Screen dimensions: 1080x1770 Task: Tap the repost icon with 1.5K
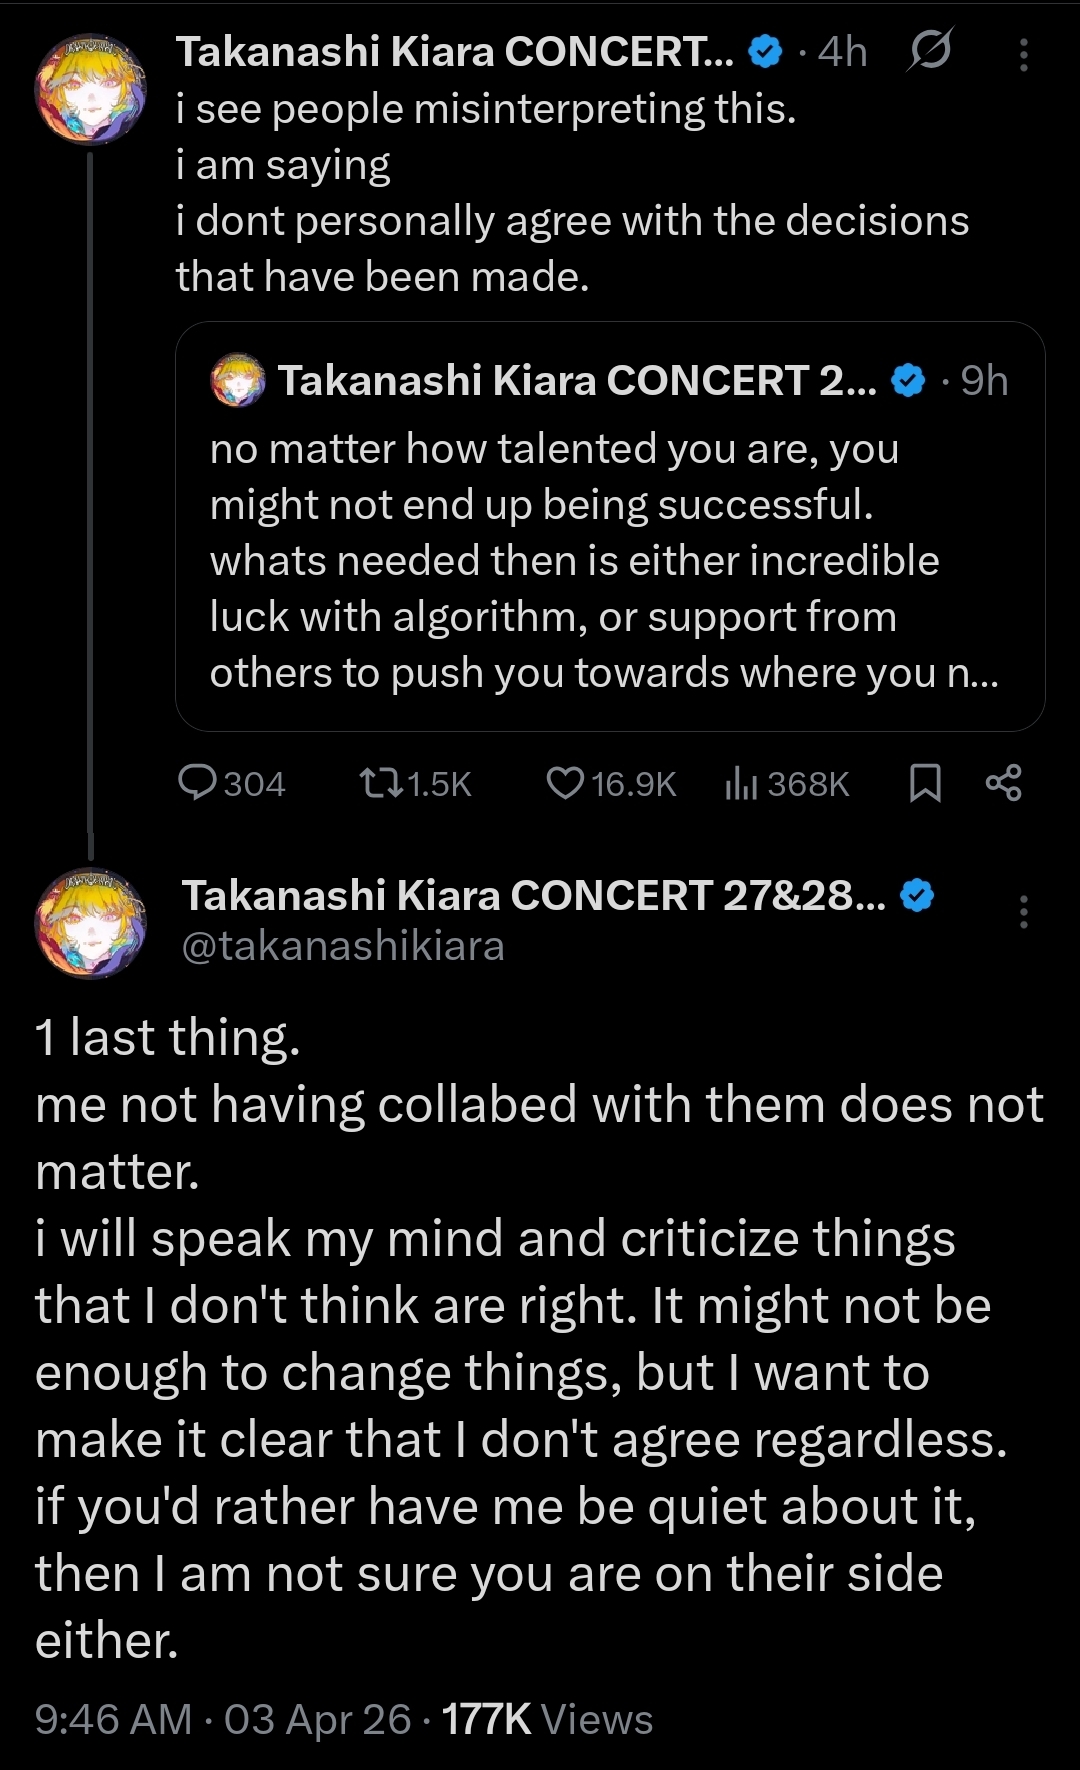point(415,783)
